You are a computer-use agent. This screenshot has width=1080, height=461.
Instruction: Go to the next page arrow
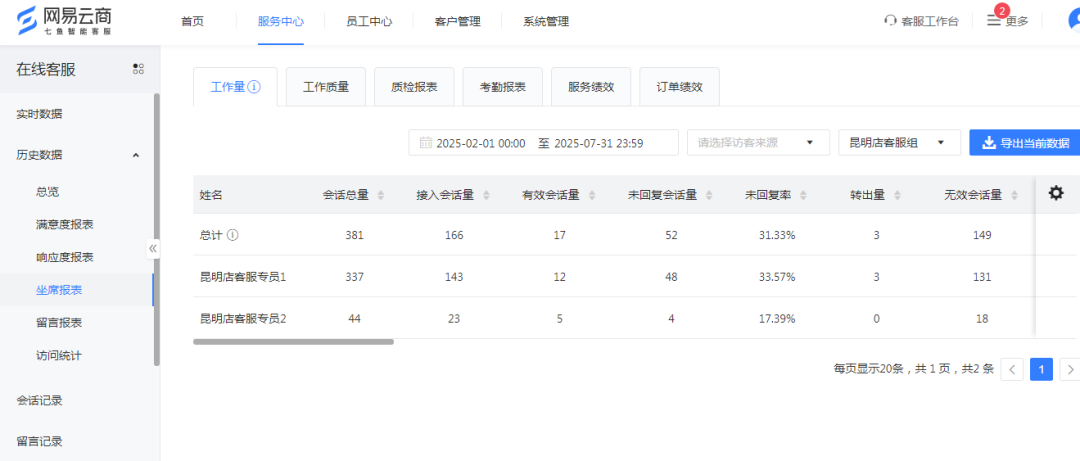pos(1069,370)
